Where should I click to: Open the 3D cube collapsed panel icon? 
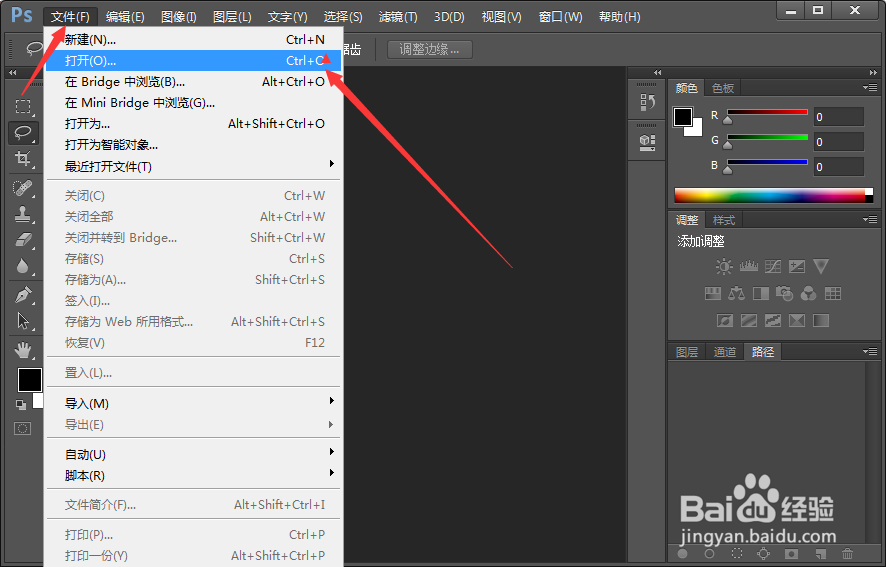pyautogui.click(x=647, y=142)
